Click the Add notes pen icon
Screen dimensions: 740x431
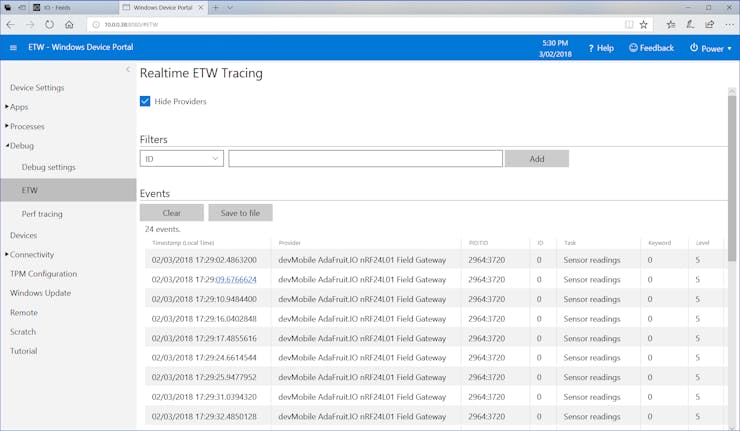(x=690, y=25)
